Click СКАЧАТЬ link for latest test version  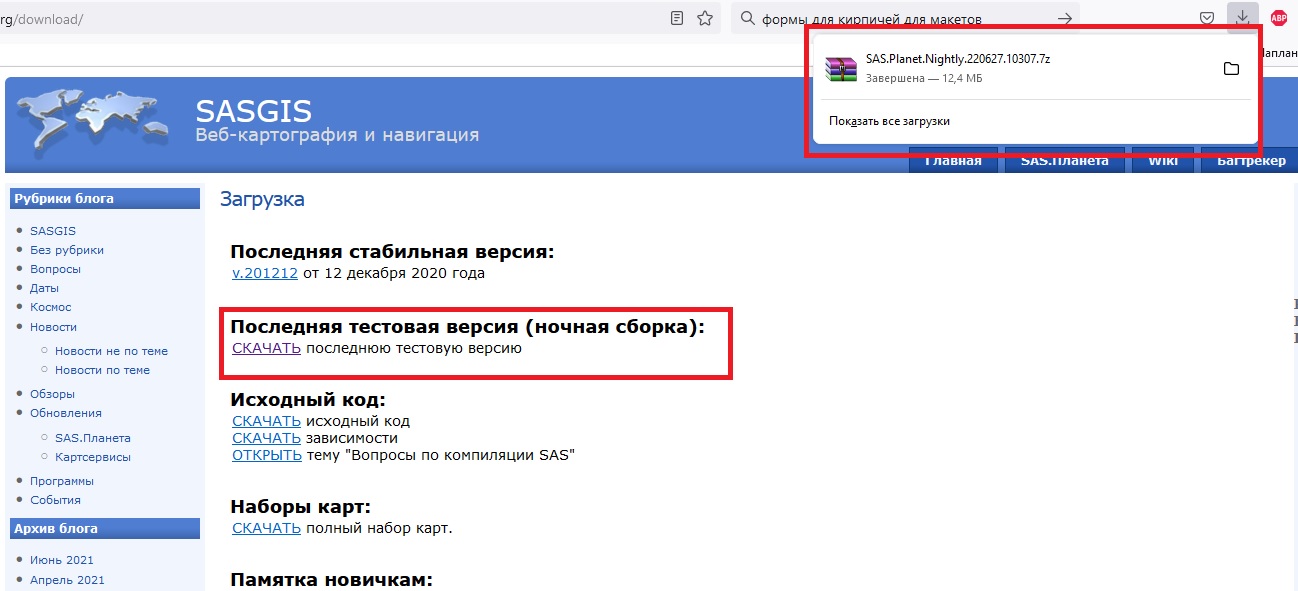coord(266,349)
